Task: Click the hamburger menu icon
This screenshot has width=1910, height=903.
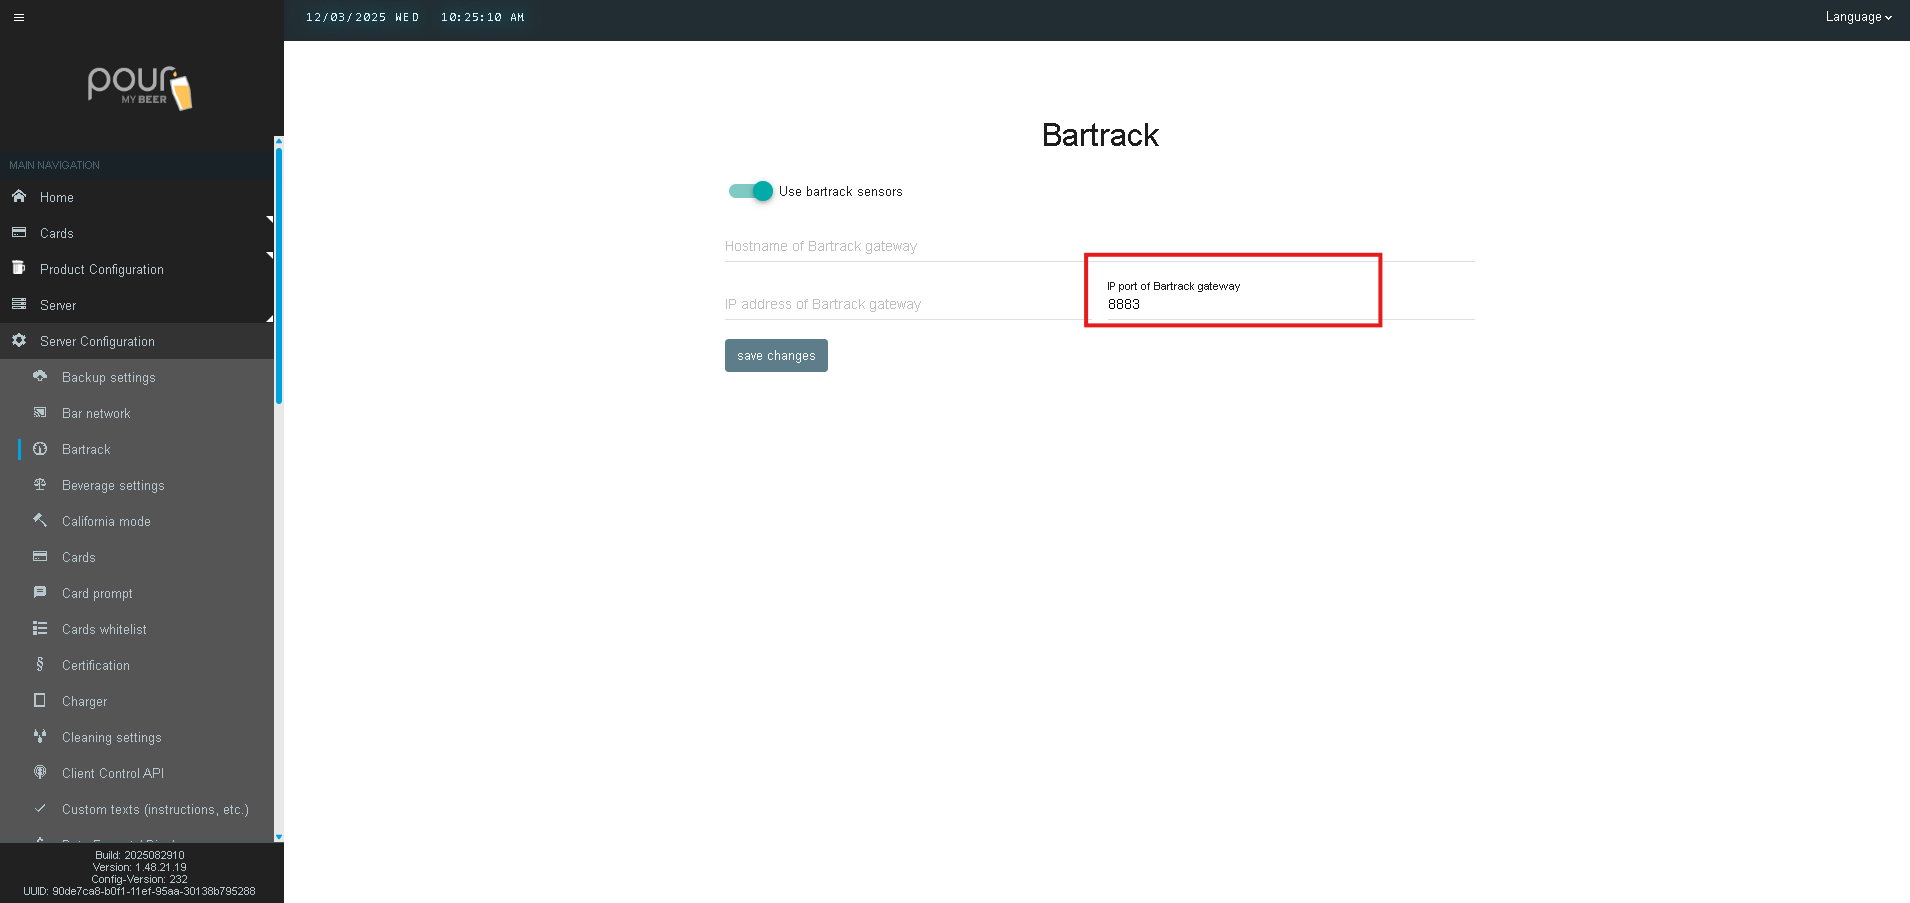Action: [x=19, y=17]
